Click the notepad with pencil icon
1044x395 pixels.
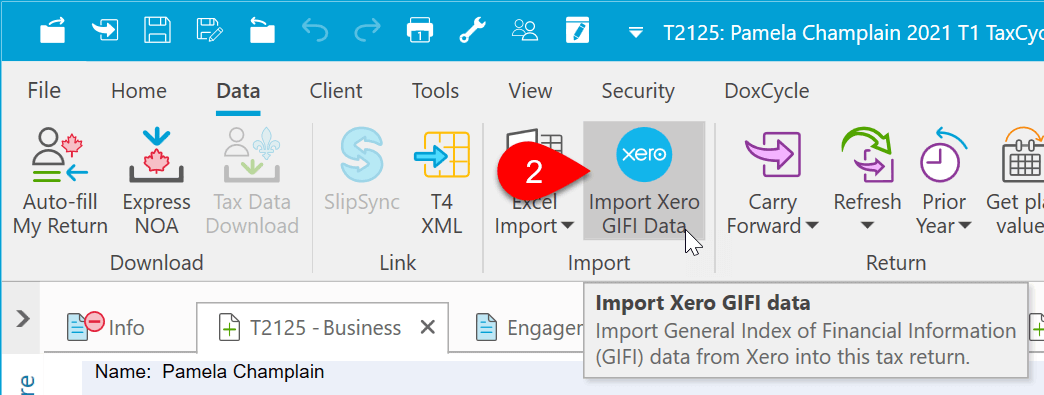578,30
